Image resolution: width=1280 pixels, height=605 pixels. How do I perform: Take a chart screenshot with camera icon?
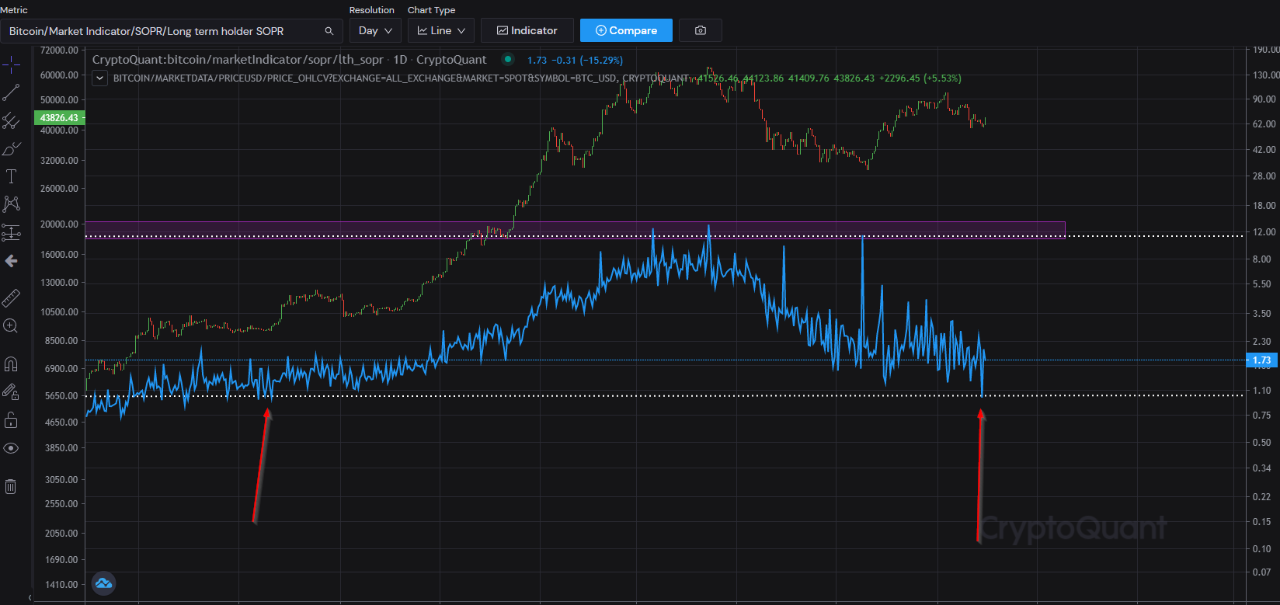[x=700, y=30]
